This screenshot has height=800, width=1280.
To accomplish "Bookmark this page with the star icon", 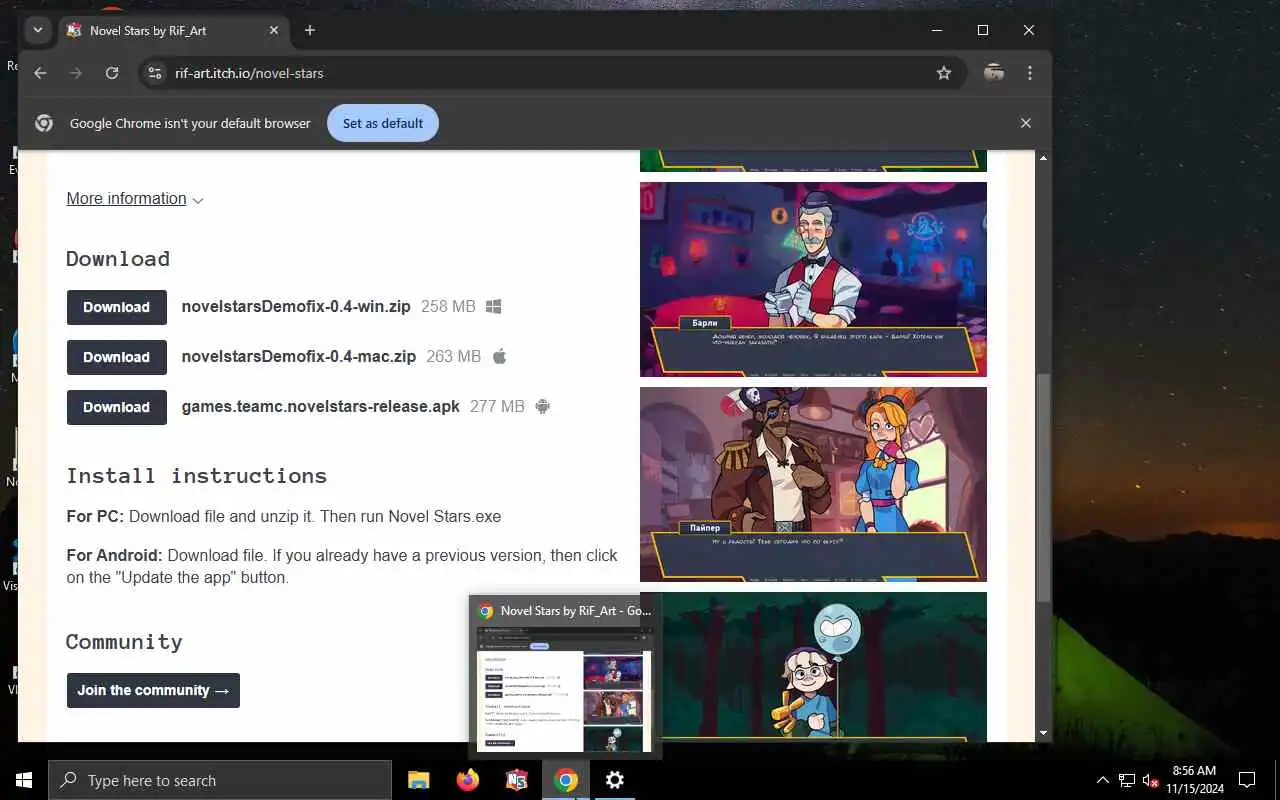I will pyautogui.click(x=943, y=73).
